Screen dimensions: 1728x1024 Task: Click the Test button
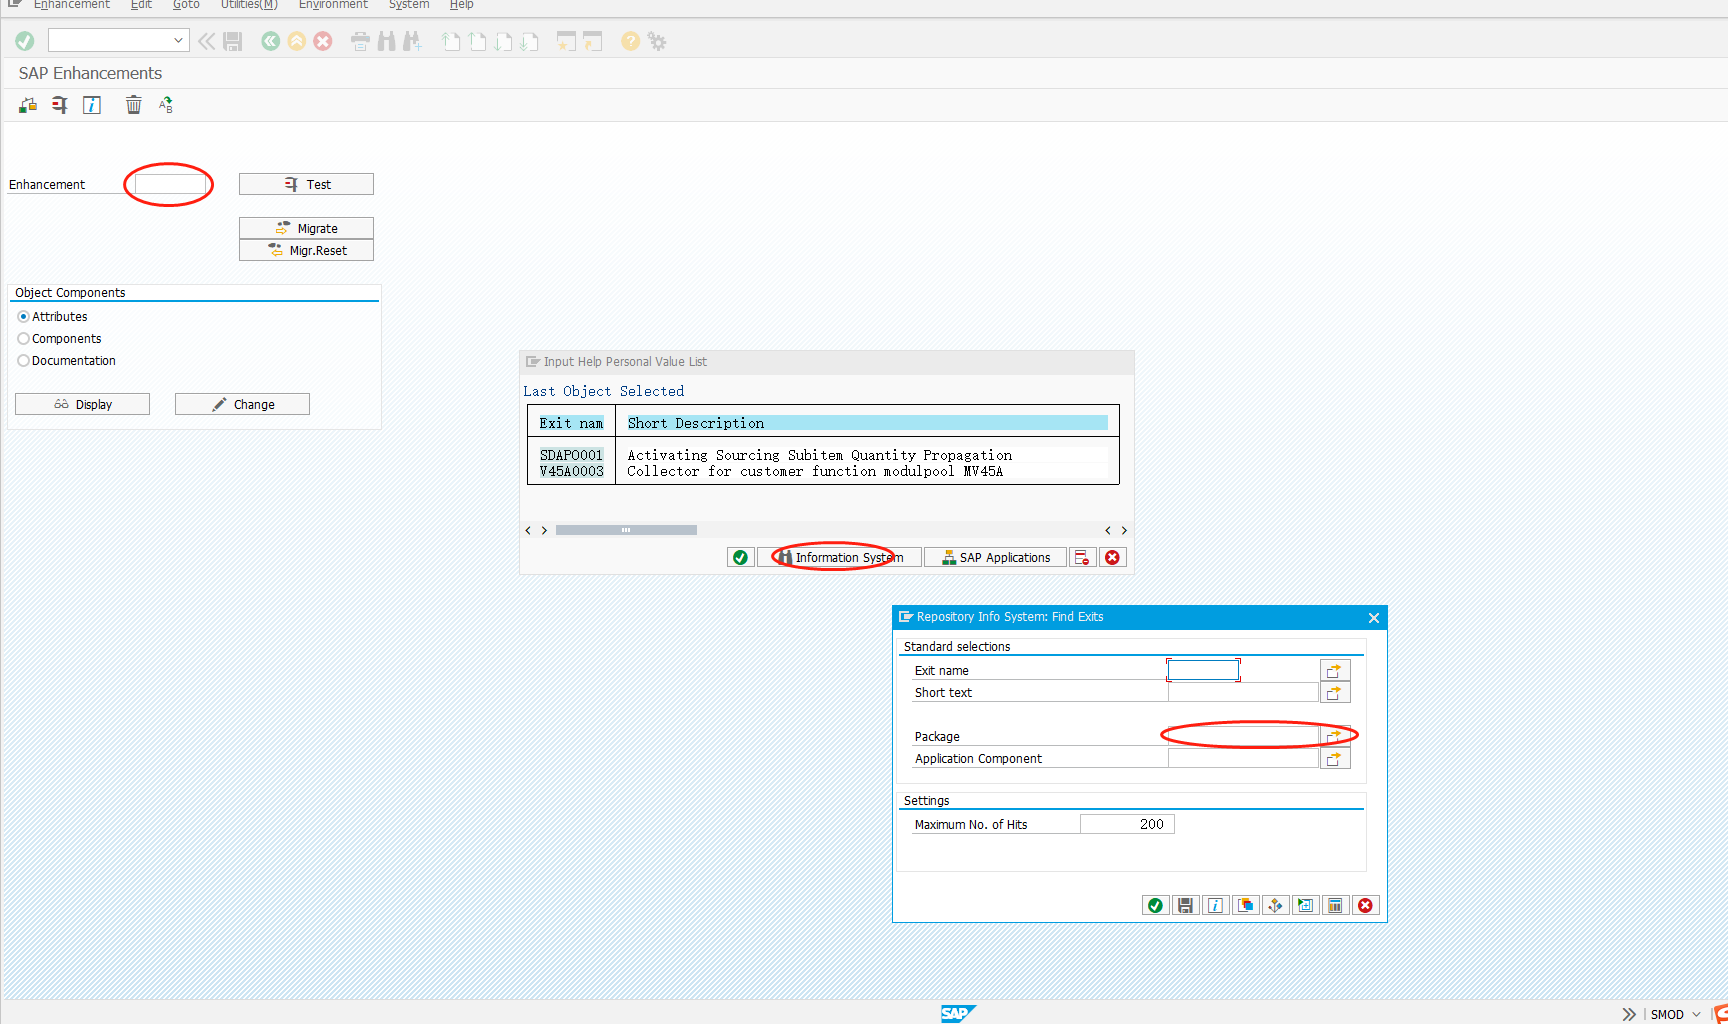[x=306, y=184]
